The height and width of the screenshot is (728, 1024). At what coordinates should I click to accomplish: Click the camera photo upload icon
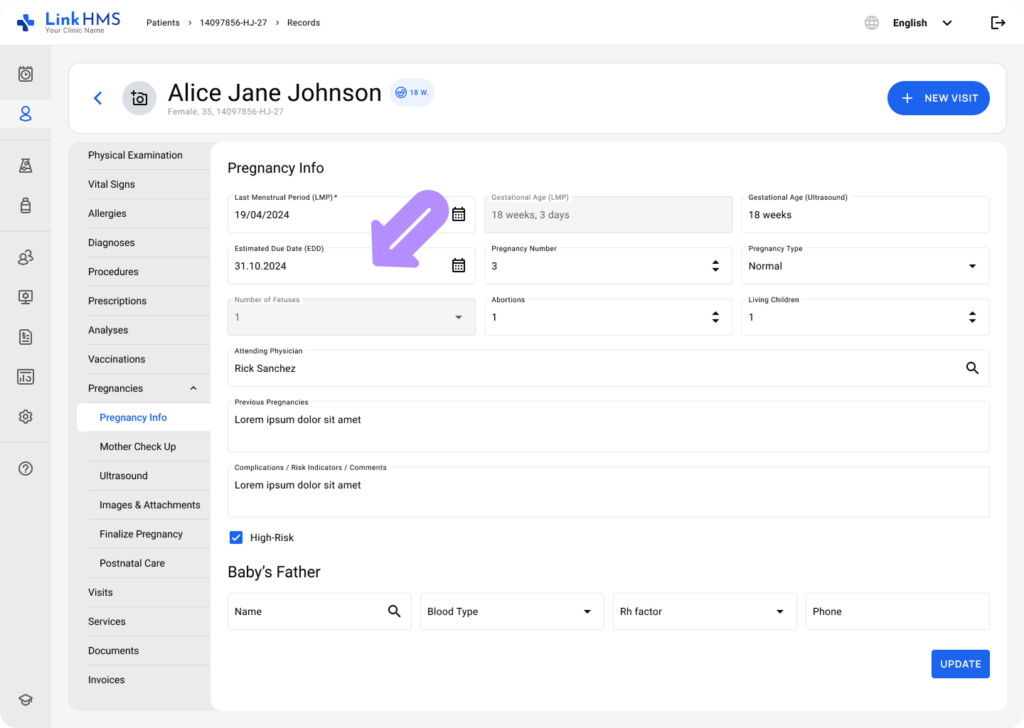click(x=139, y=98)
